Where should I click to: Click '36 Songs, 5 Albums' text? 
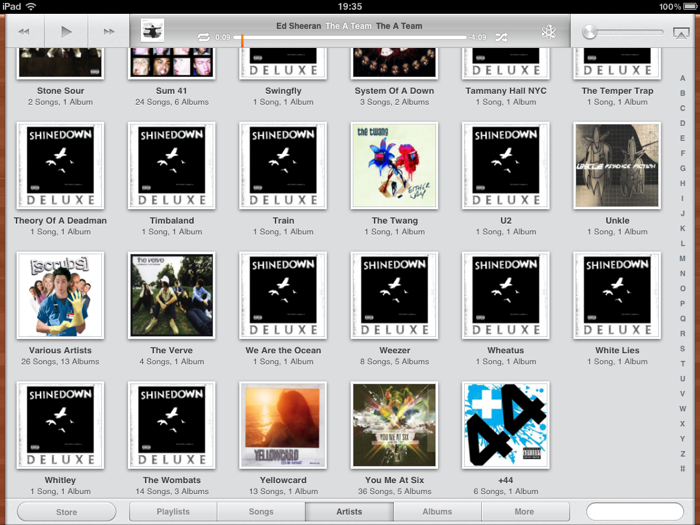[394, 492]
